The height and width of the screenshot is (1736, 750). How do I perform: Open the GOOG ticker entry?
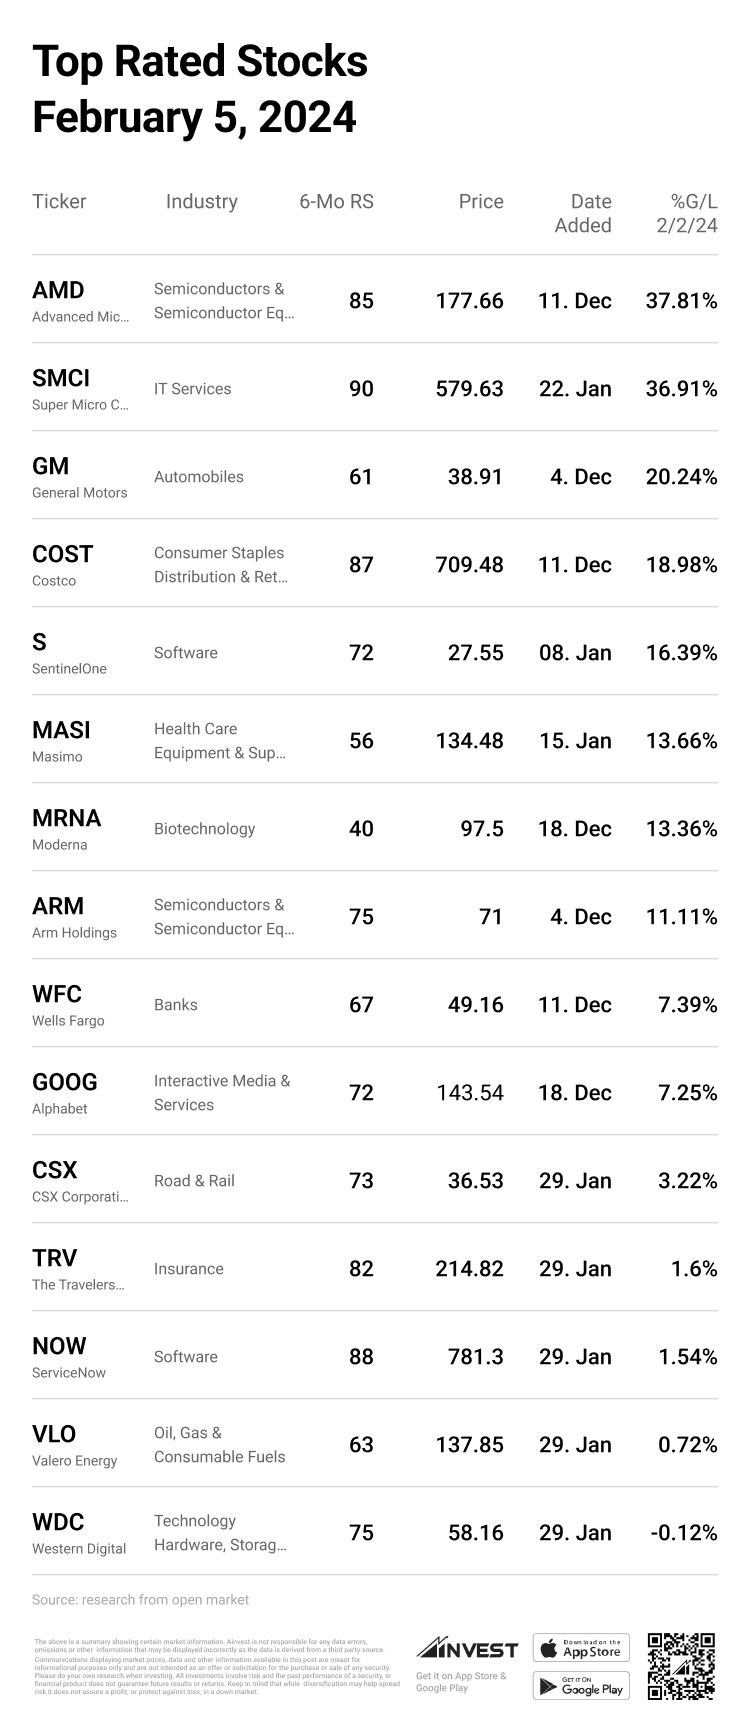click(x=65, y=1082)
